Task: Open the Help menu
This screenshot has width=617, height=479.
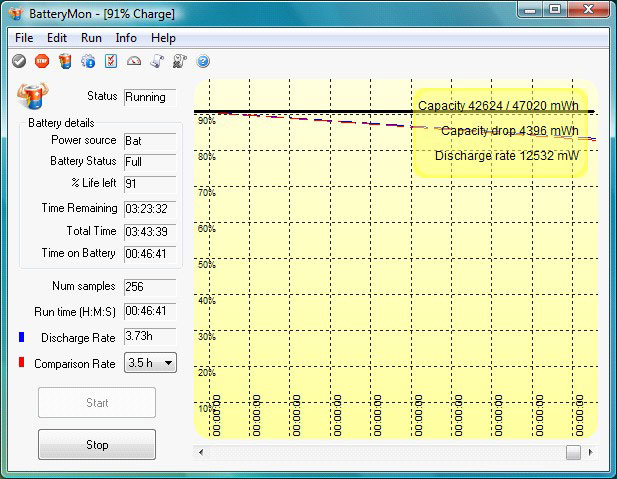Action: pos(163,38)
